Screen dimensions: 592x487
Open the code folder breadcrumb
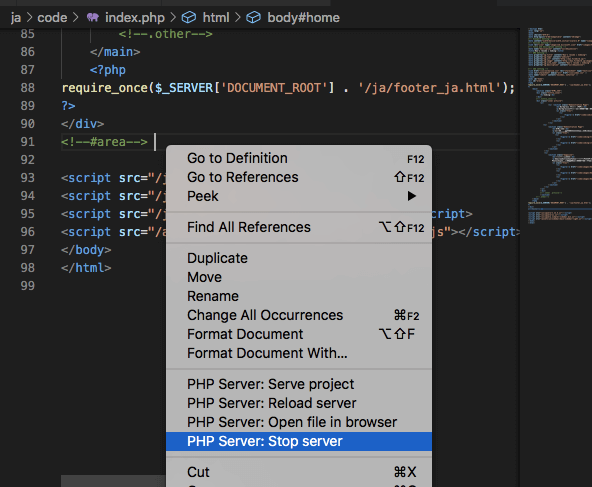(52, 18)
